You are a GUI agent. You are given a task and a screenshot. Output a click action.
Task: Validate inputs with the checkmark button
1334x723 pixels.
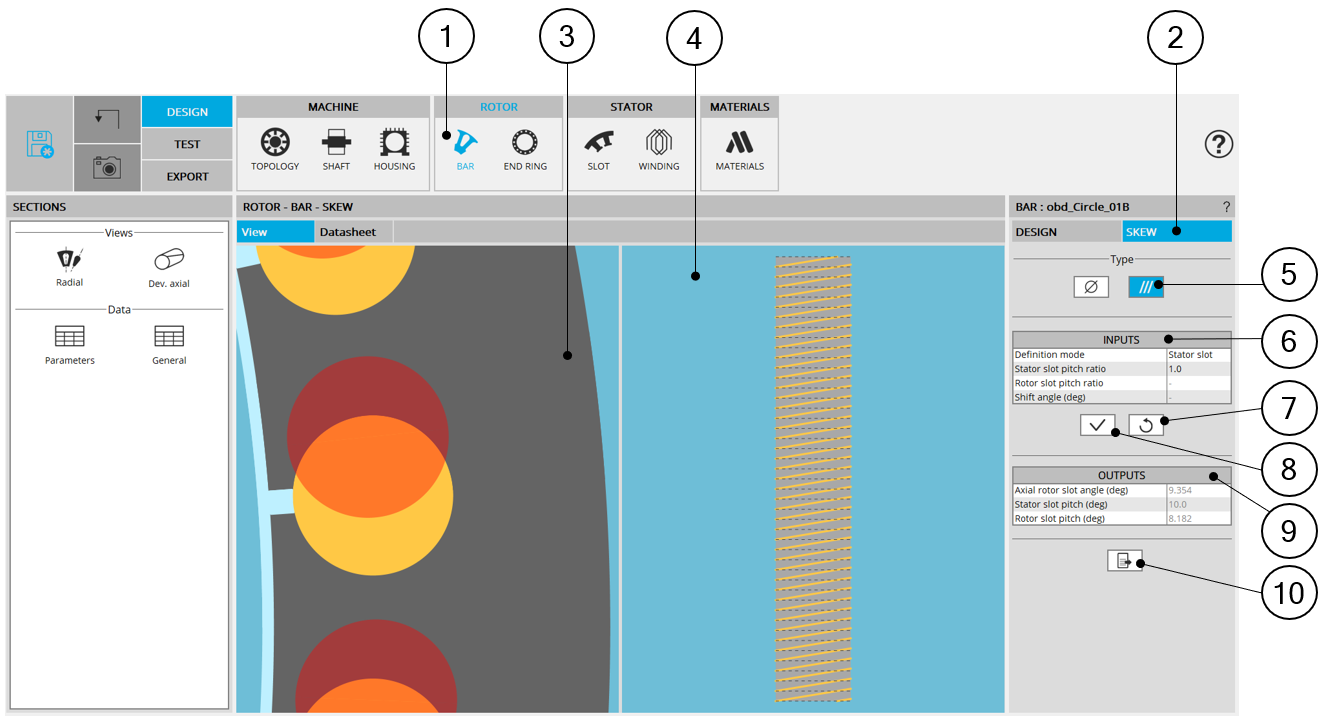pyautogui.click(x=1097, y=425)
